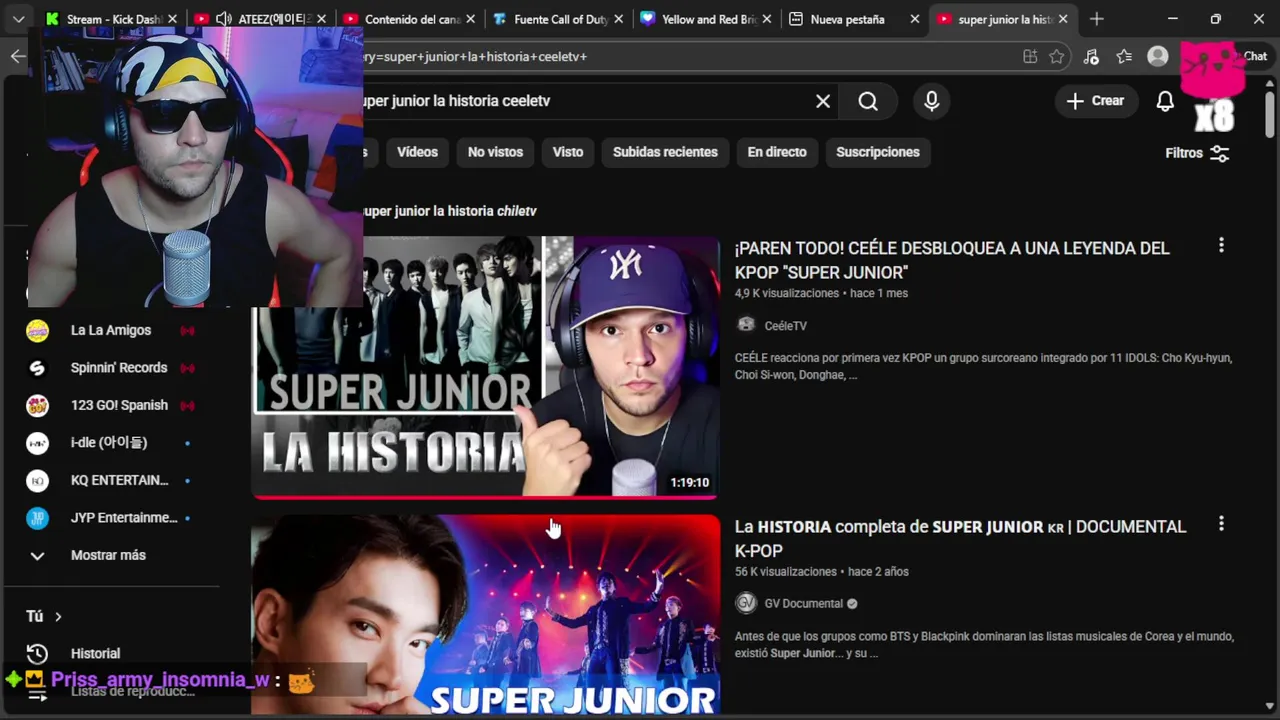Open the favorites list icon
The height and width of the screenshot is (720, 1280).
[x=1124, y=57]
